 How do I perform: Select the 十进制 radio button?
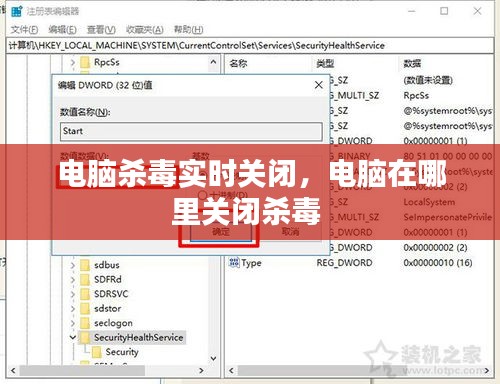coord(202,195)
